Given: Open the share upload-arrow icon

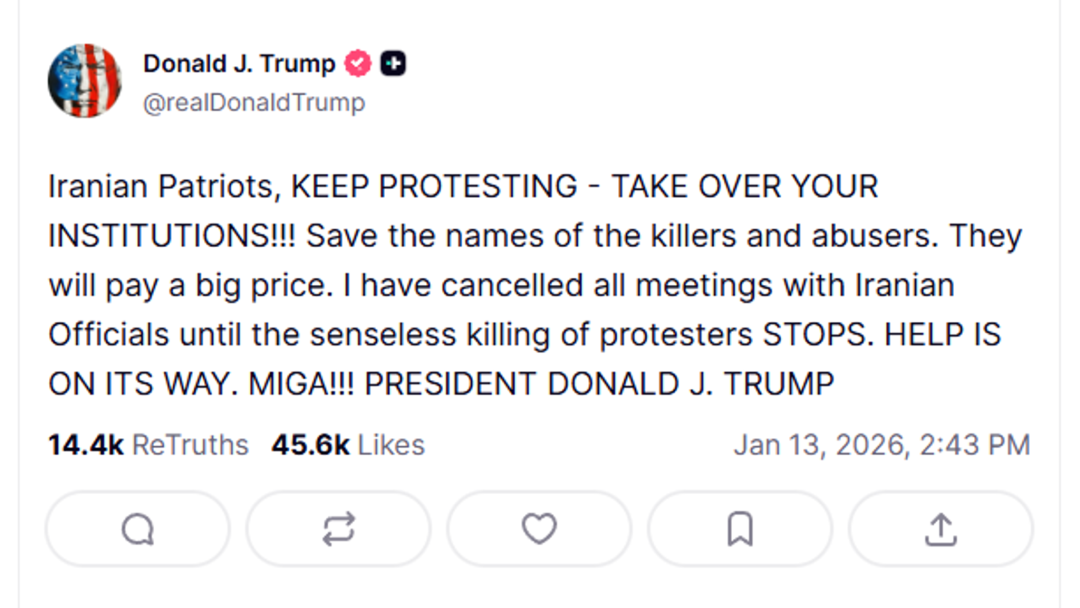Looking at the screenshot, I should click(x=940, y=529).
